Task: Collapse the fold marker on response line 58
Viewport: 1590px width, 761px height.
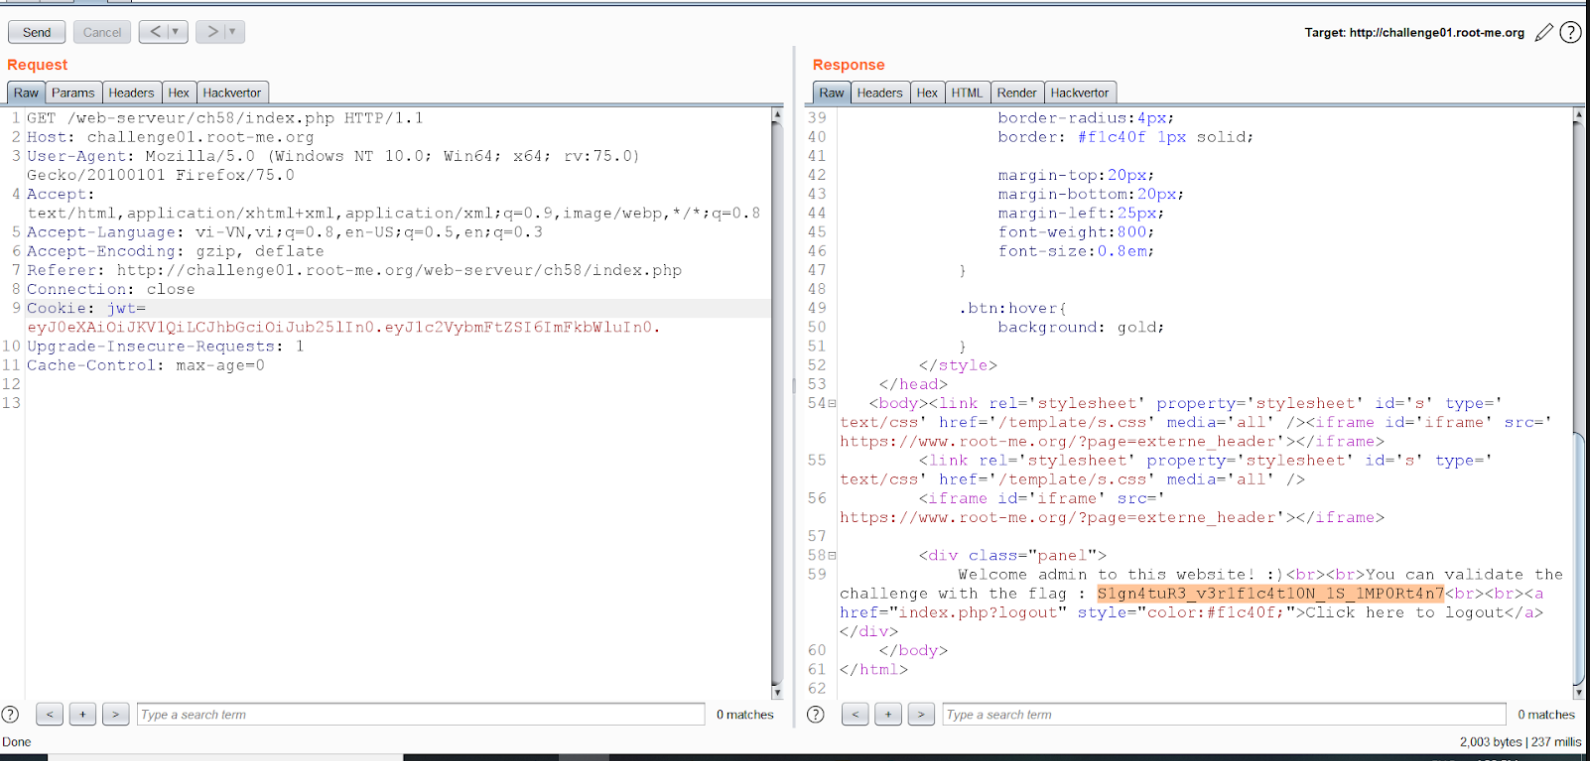Action: [832, 556]
